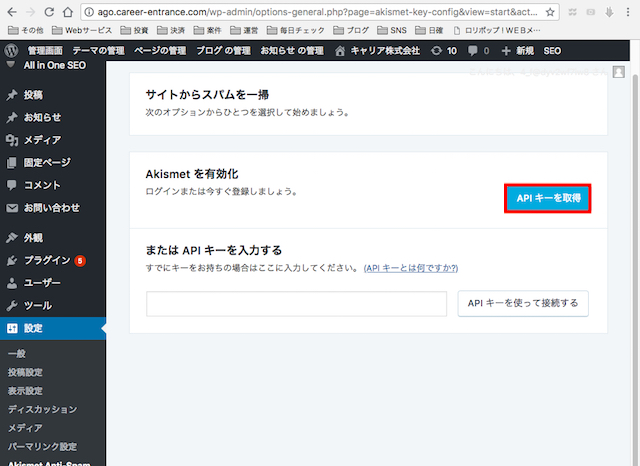
Task: Open ディスカッション settings submenu item
Action: (42, 409)
